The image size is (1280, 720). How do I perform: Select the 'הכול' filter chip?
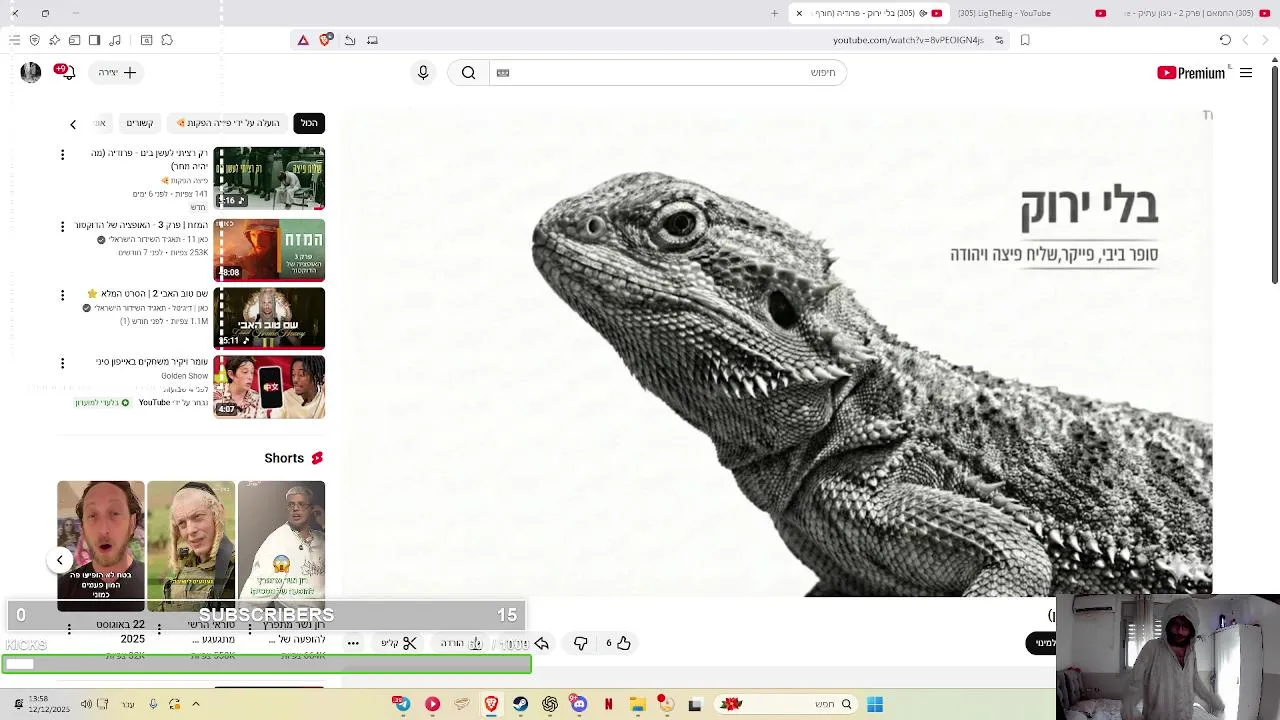(x=309, y=123)
